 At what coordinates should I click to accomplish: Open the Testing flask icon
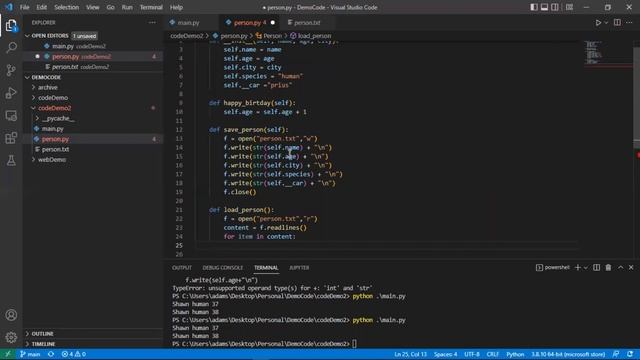pos(11,160)
